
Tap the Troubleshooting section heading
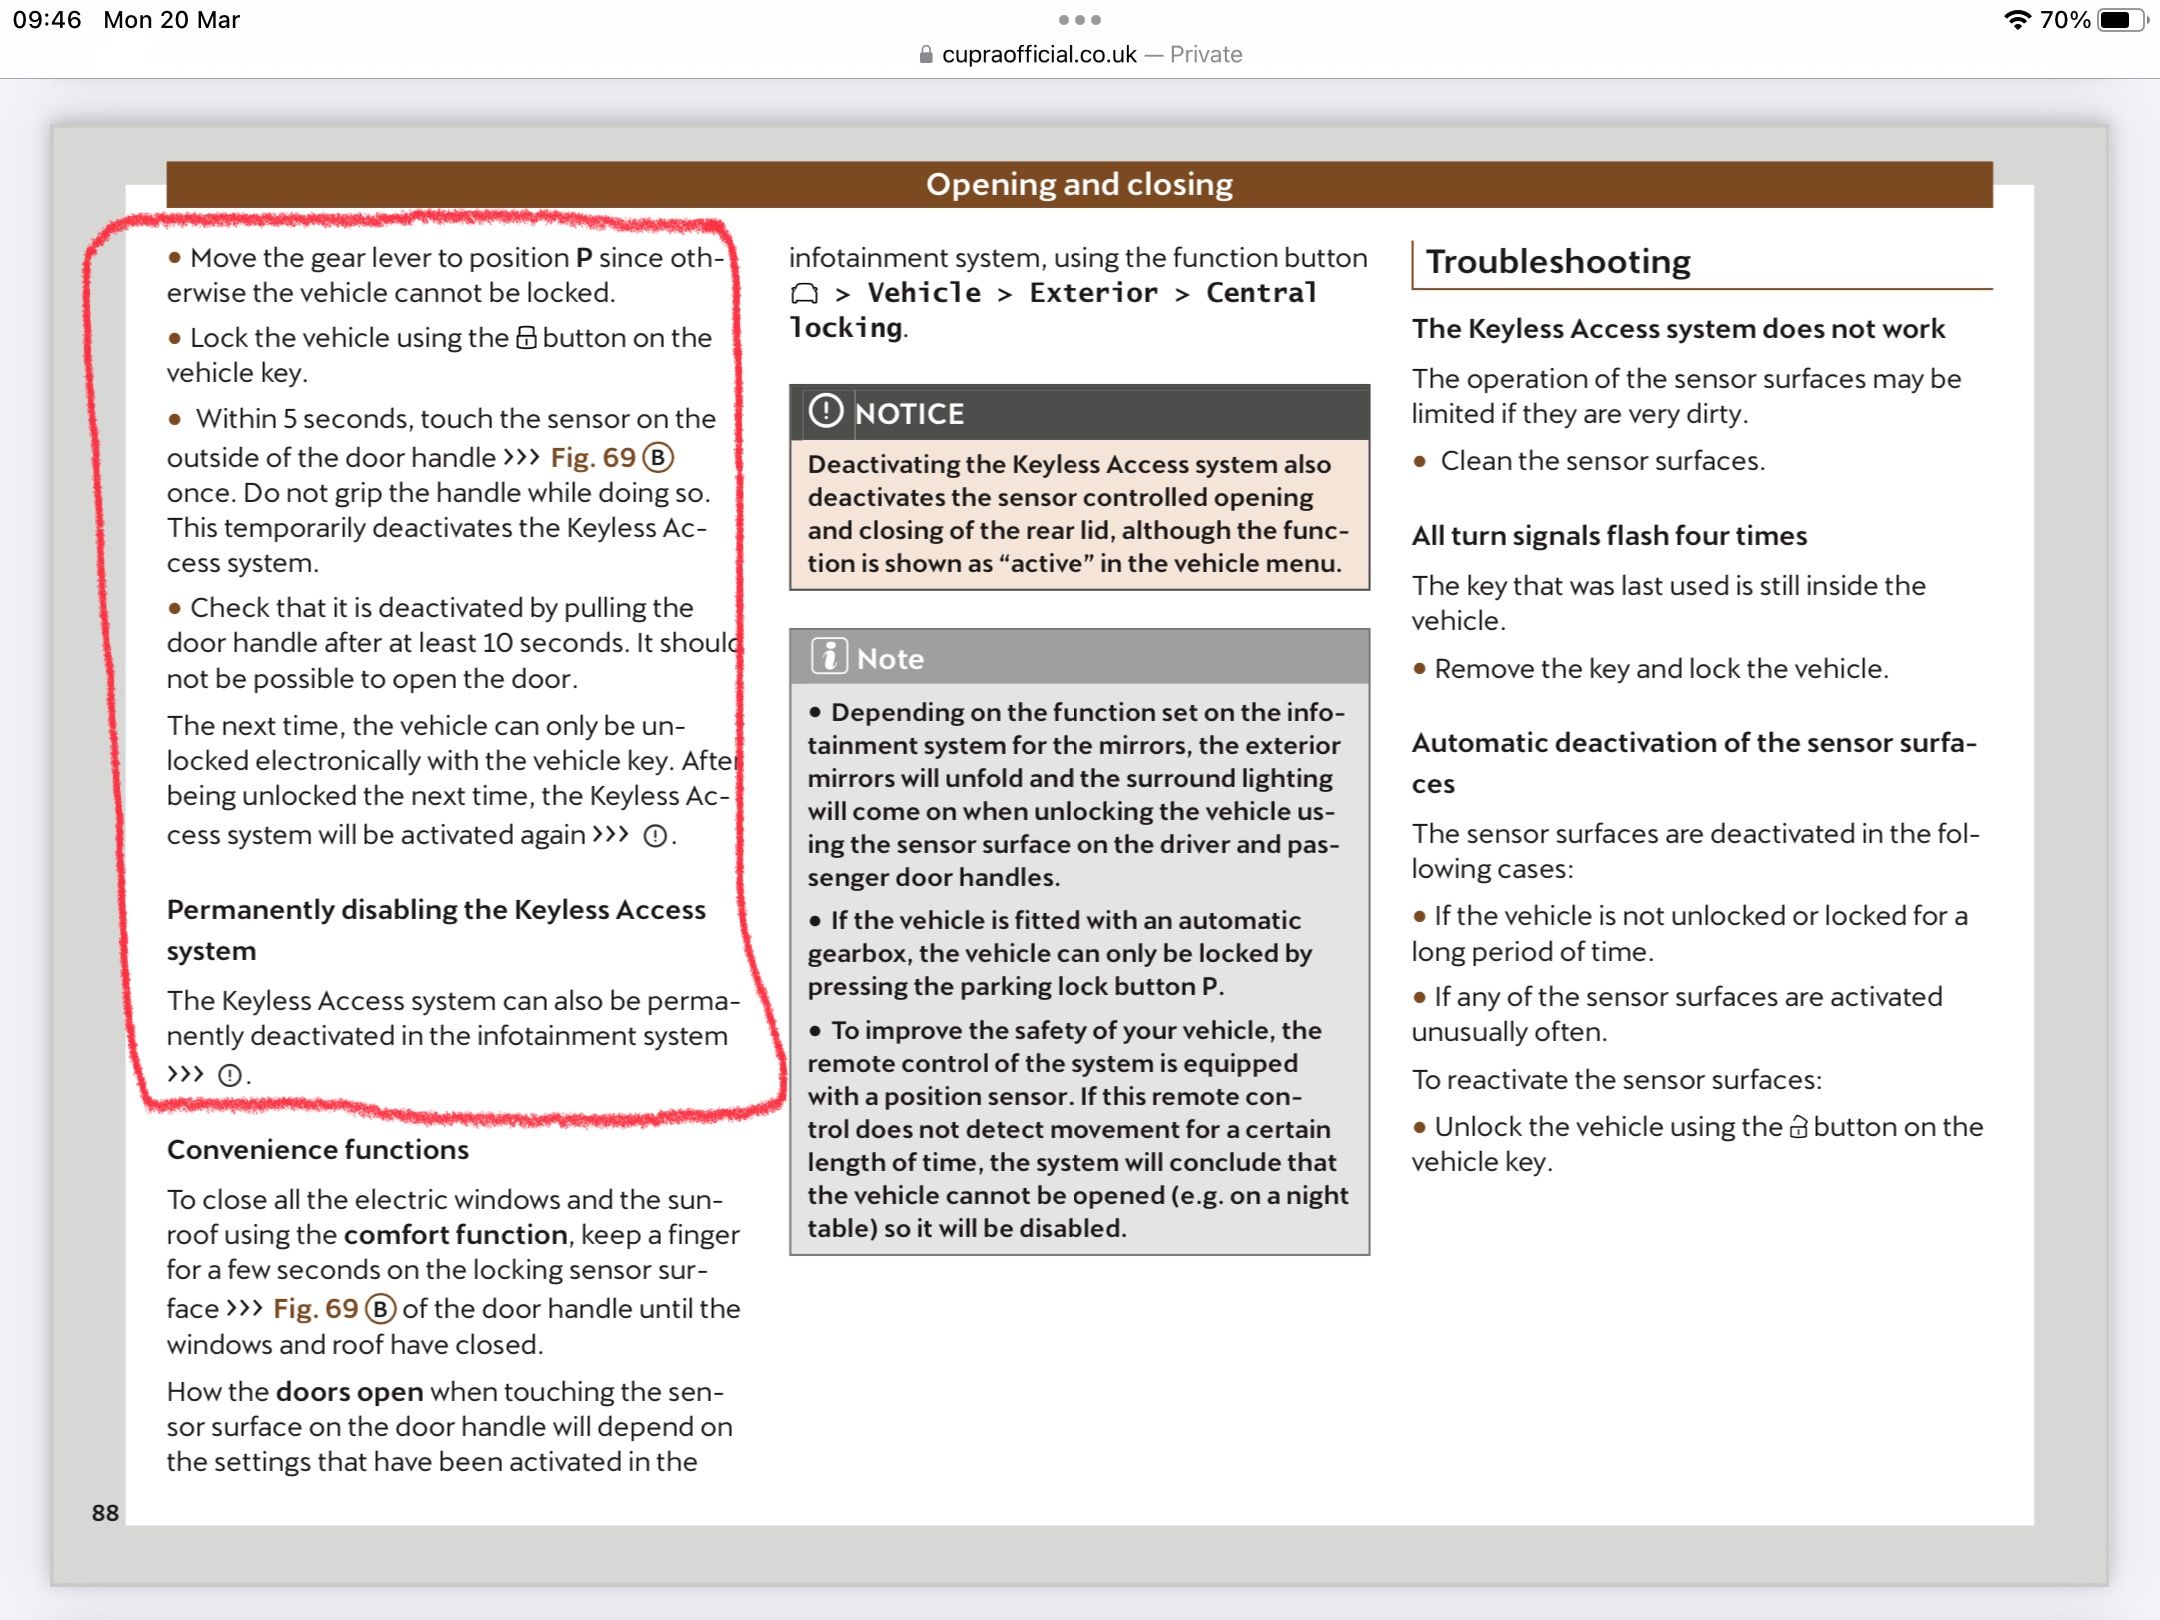[x=1557, y=262]
